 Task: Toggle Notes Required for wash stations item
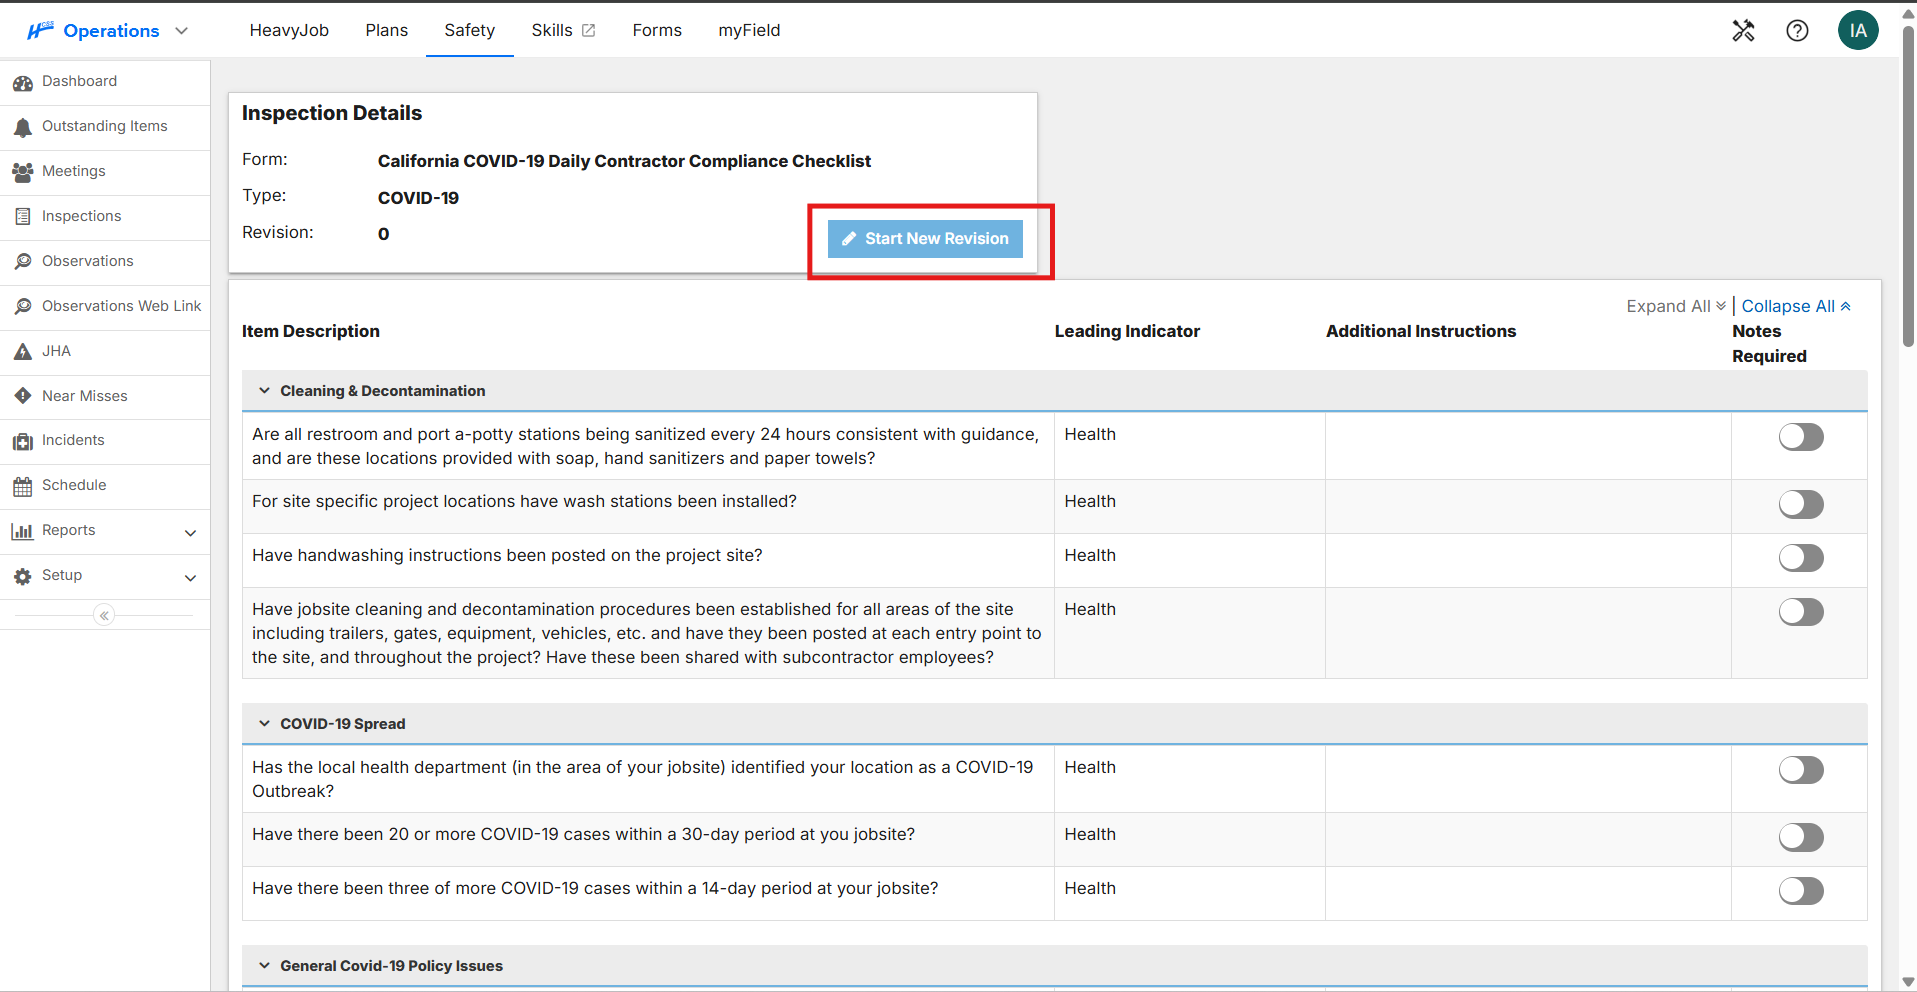tap(1801, 504)
